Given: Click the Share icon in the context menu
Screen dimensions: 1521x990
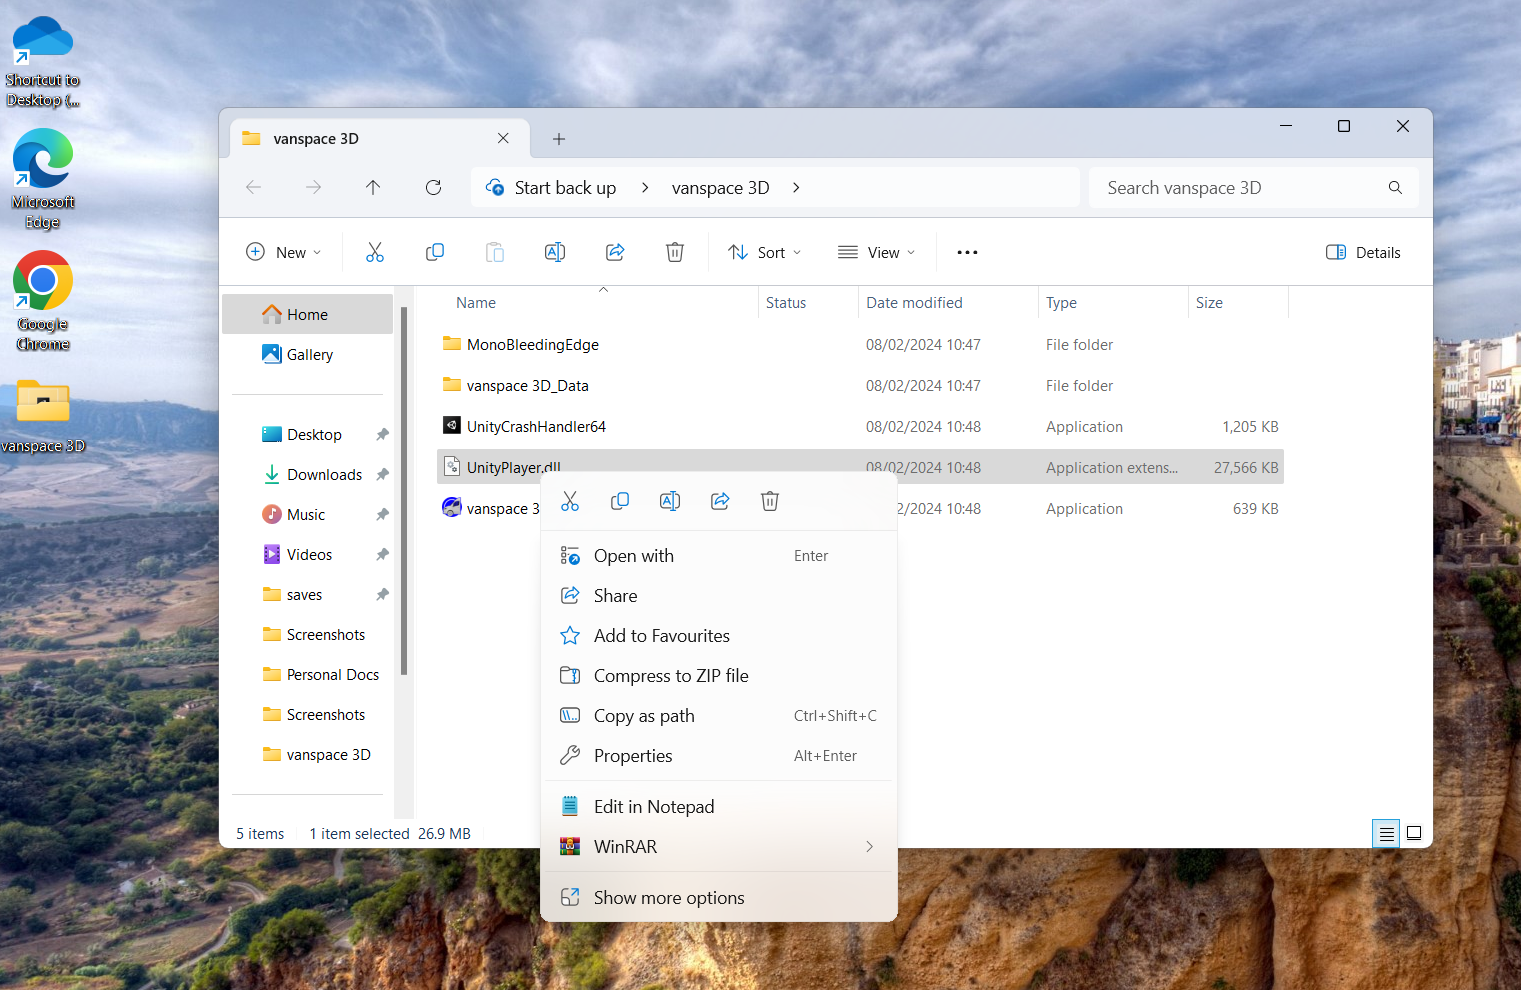Looking at the screenshot, I should pos(720,501).
